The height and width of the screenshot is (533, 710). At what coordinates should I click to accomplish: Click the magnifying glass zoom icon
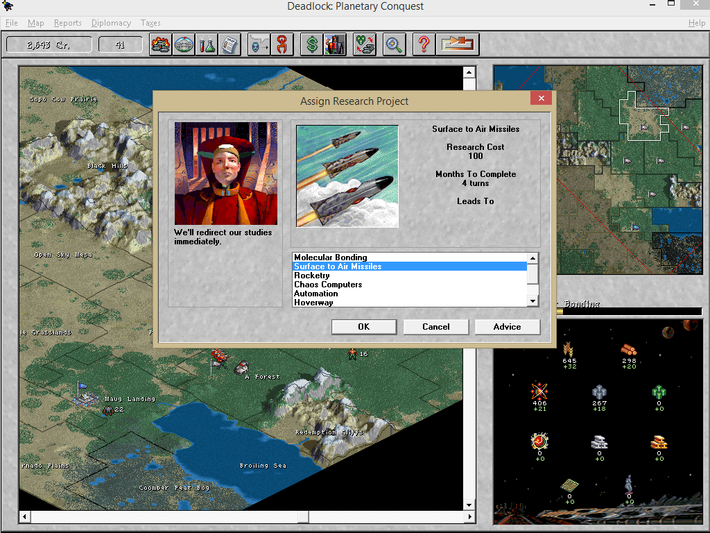(x=394, y=44)
